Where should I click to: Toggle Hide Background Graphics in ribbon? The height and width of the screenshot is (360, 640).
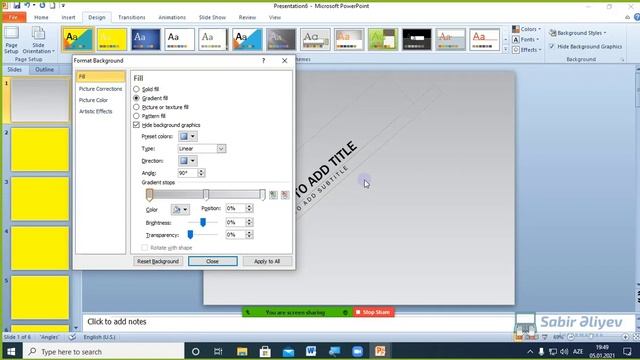(x=585, y=47)
